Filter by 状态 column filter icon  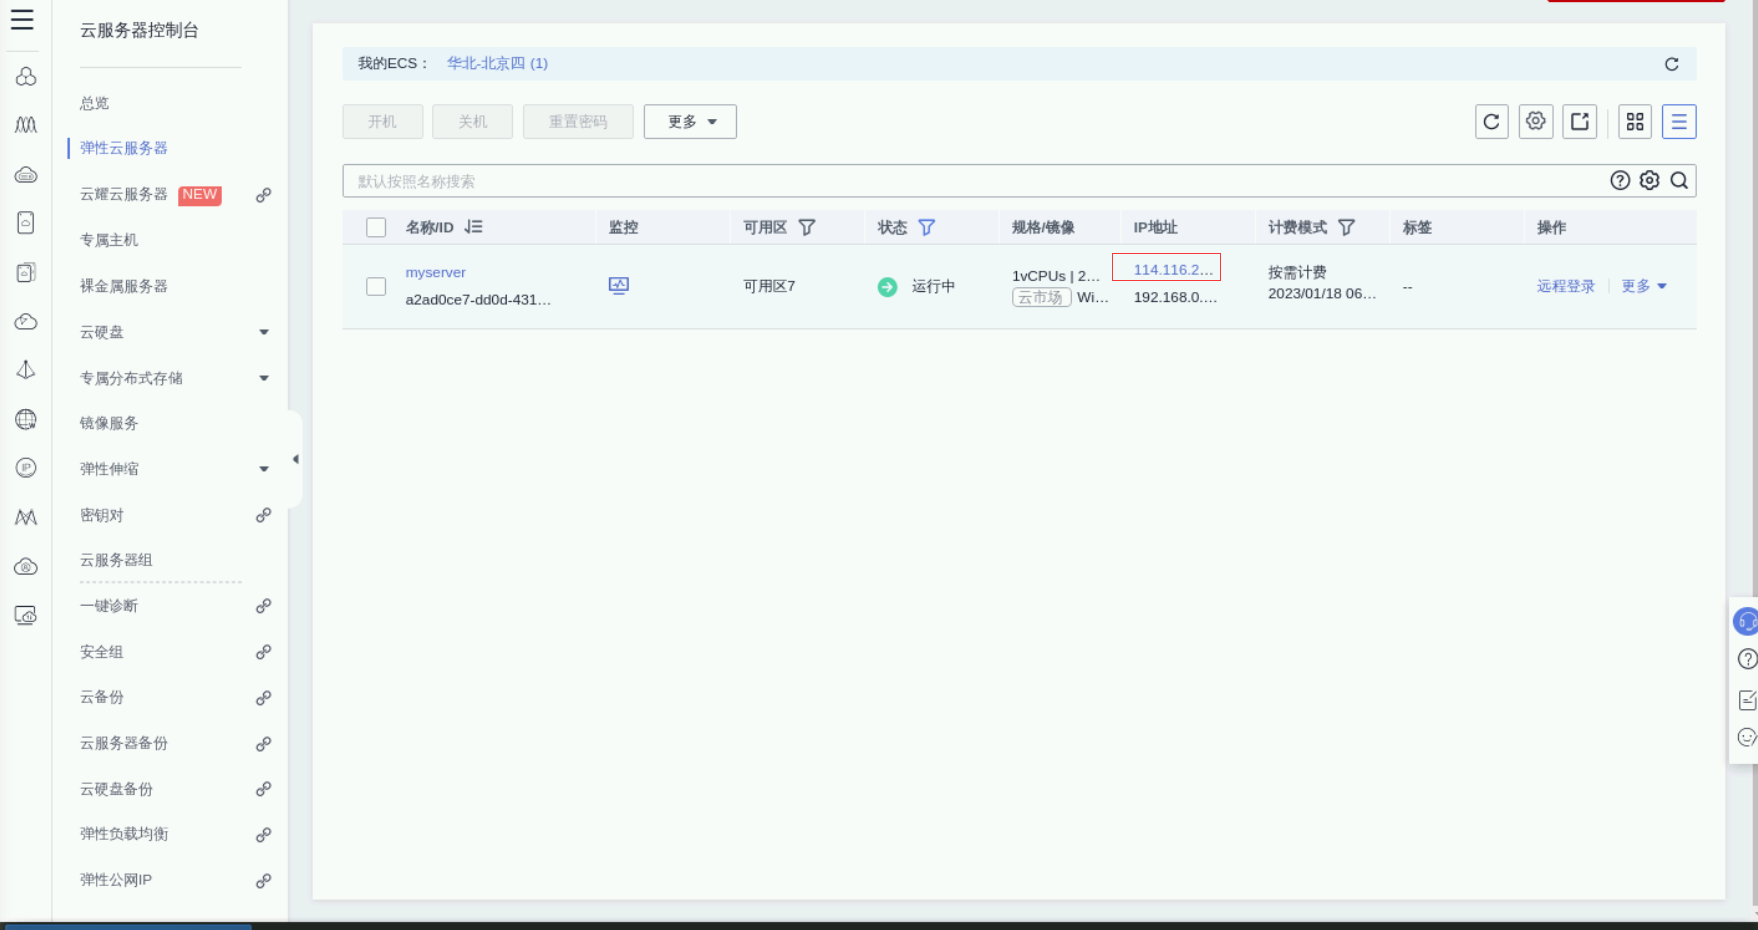click(926, 227)
